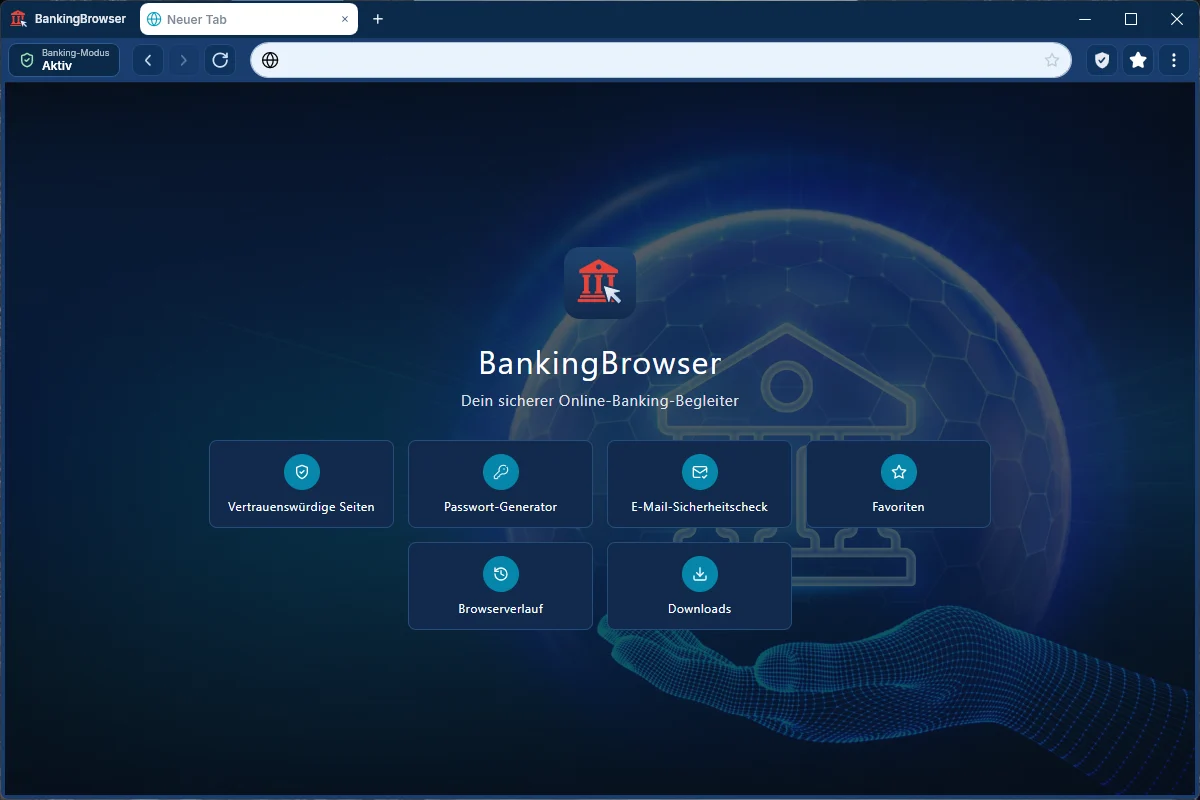This screenshot has width=1200, height=800.
Task: Close the Neuer Tab tab
Action: [345, 19]
